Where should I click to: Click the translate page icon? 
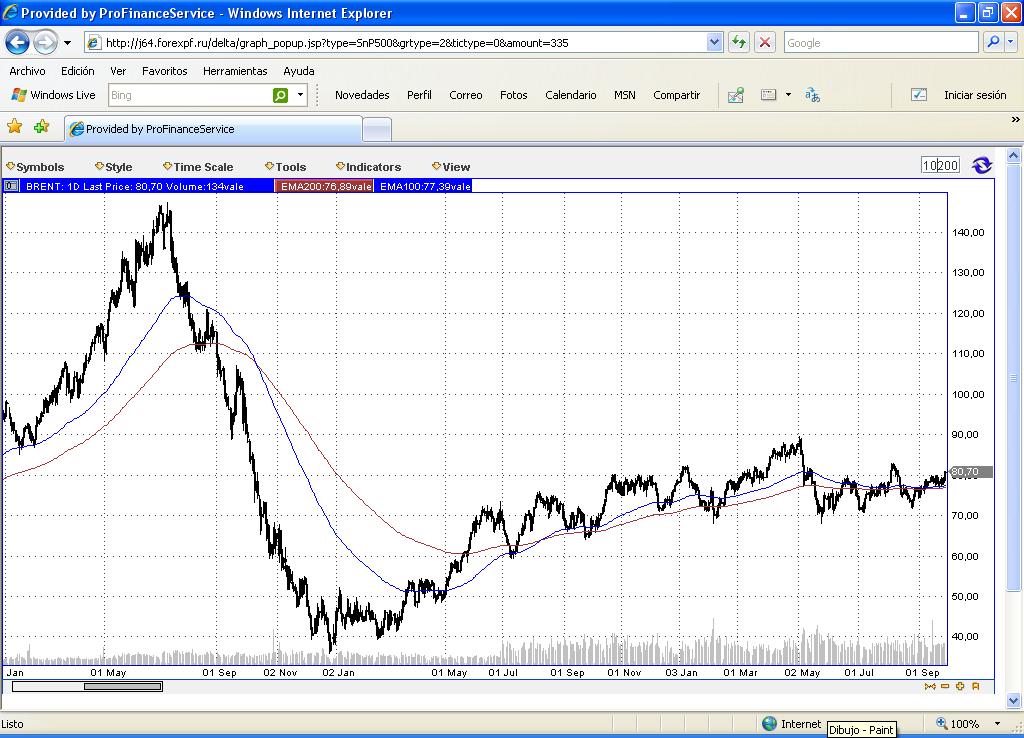(x=812, y=95)
